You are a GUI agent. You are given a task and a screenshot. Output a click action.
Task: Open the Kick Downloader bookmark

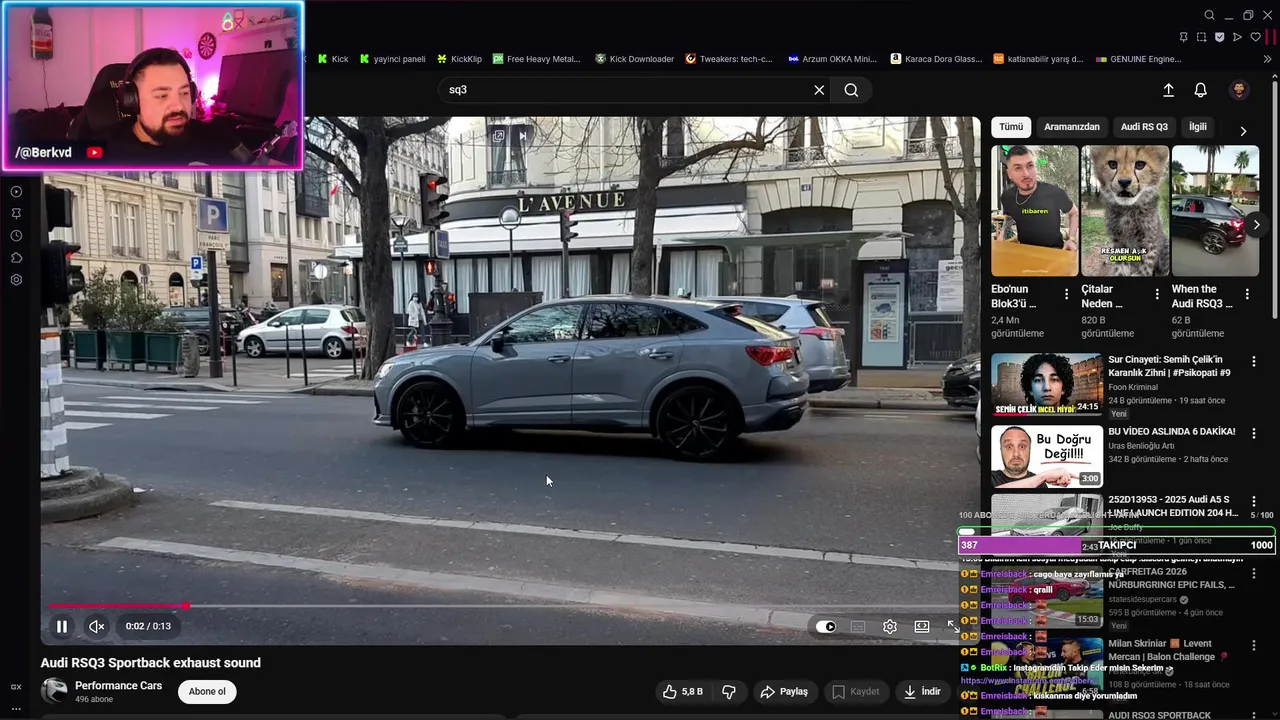(634, 59)
